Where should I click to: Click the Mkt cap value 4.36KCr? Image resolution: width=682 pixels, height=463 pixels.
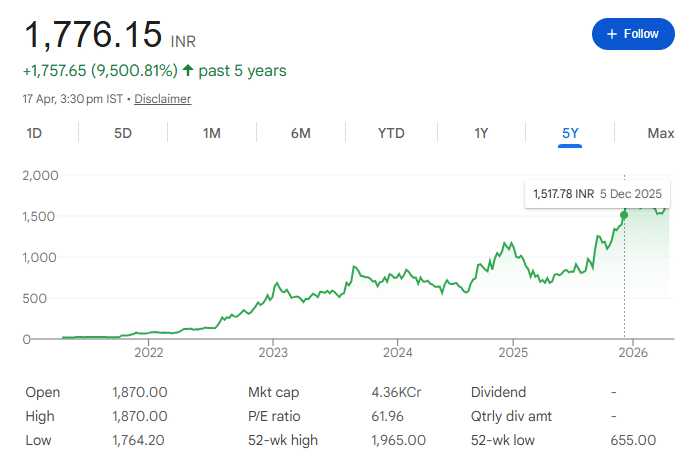pyautogui.click(x=397, y=392)
